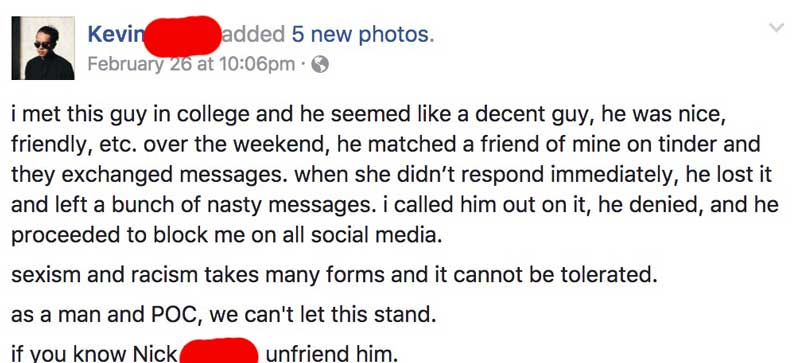Screen dimensions: 800x363
Task: Open the post options chevron menu
Action: click(776, 28)
